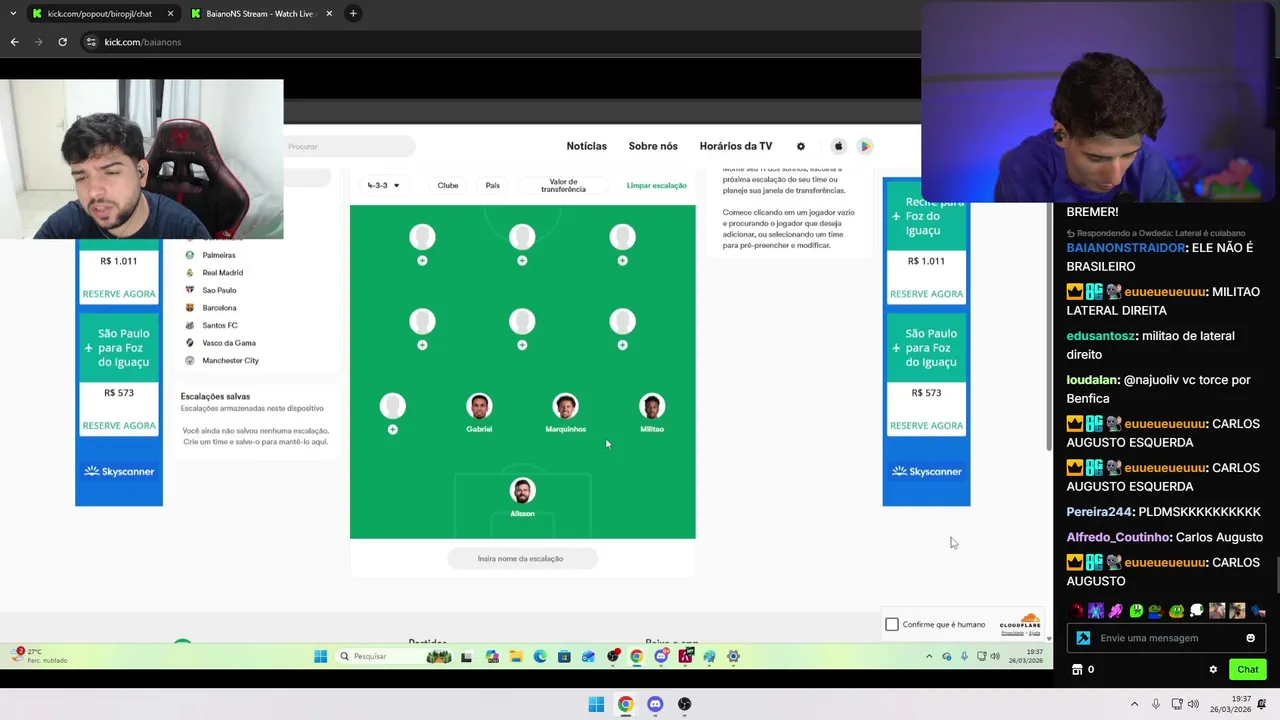Viewport: 1280px width, 720px height.
Task: Check the Confirme que é humano box
Action: pyautogui.click(x=892, y=624)
